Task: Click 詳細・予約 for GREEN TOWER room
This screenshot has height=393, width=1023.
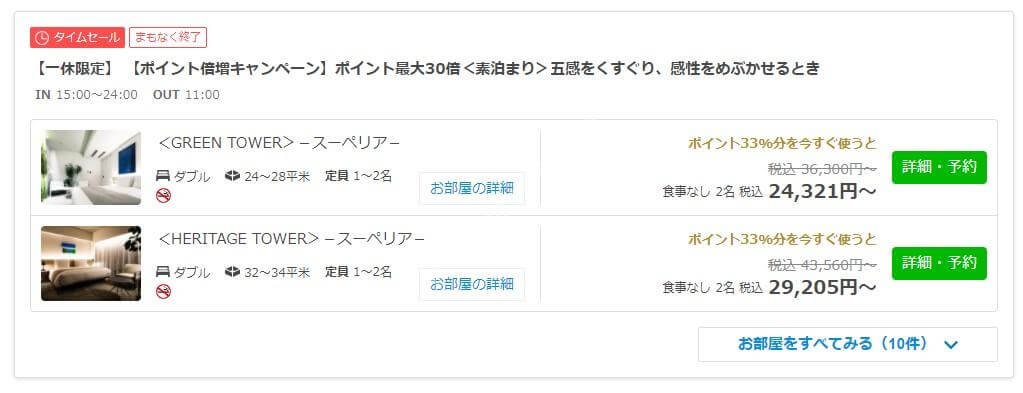Action: [939, 167]
